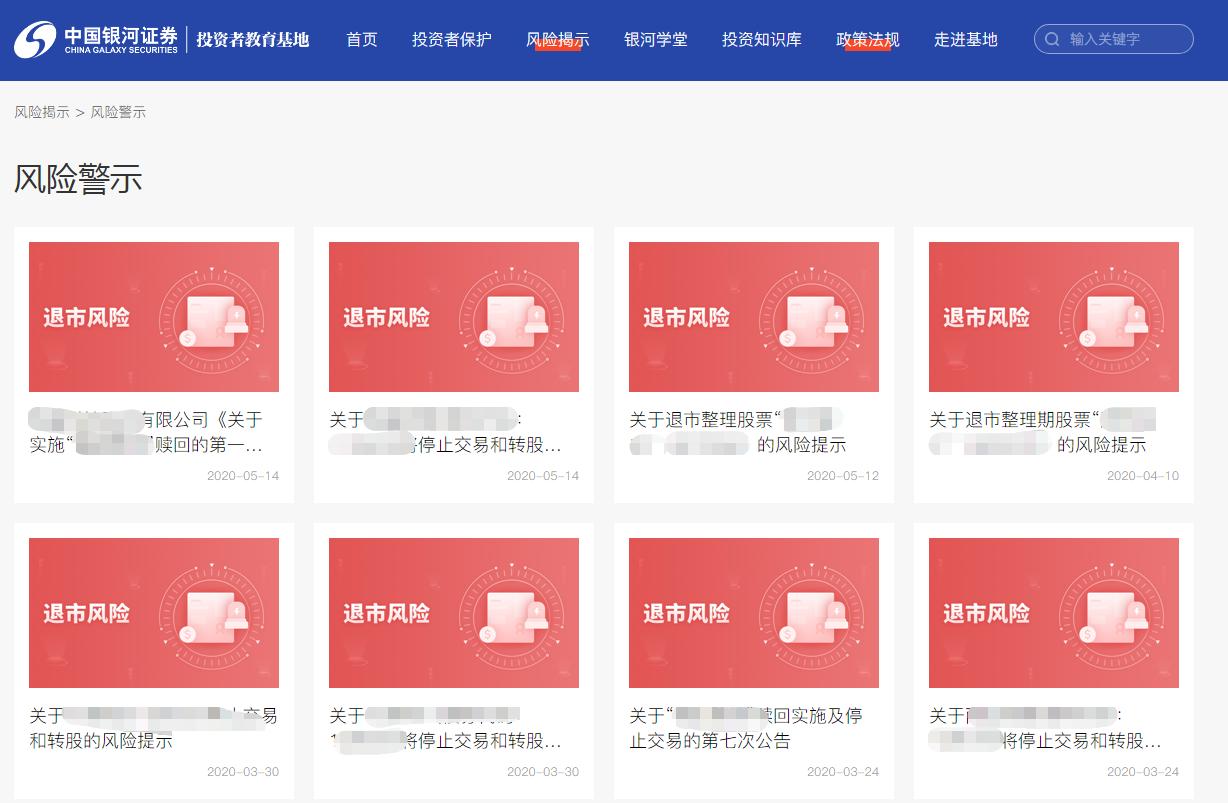
Task: Open the 投资者保护 navigation menu
Action: point(450,40)
